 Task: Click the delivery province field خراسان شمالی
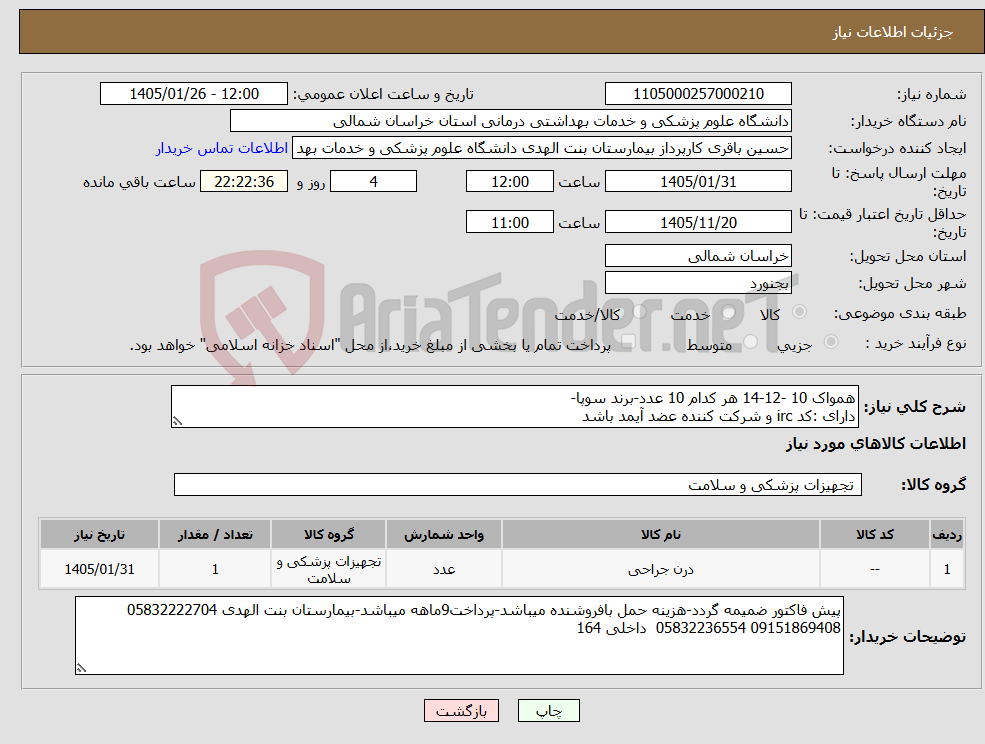pyautogui.click(x=698, y=256)
